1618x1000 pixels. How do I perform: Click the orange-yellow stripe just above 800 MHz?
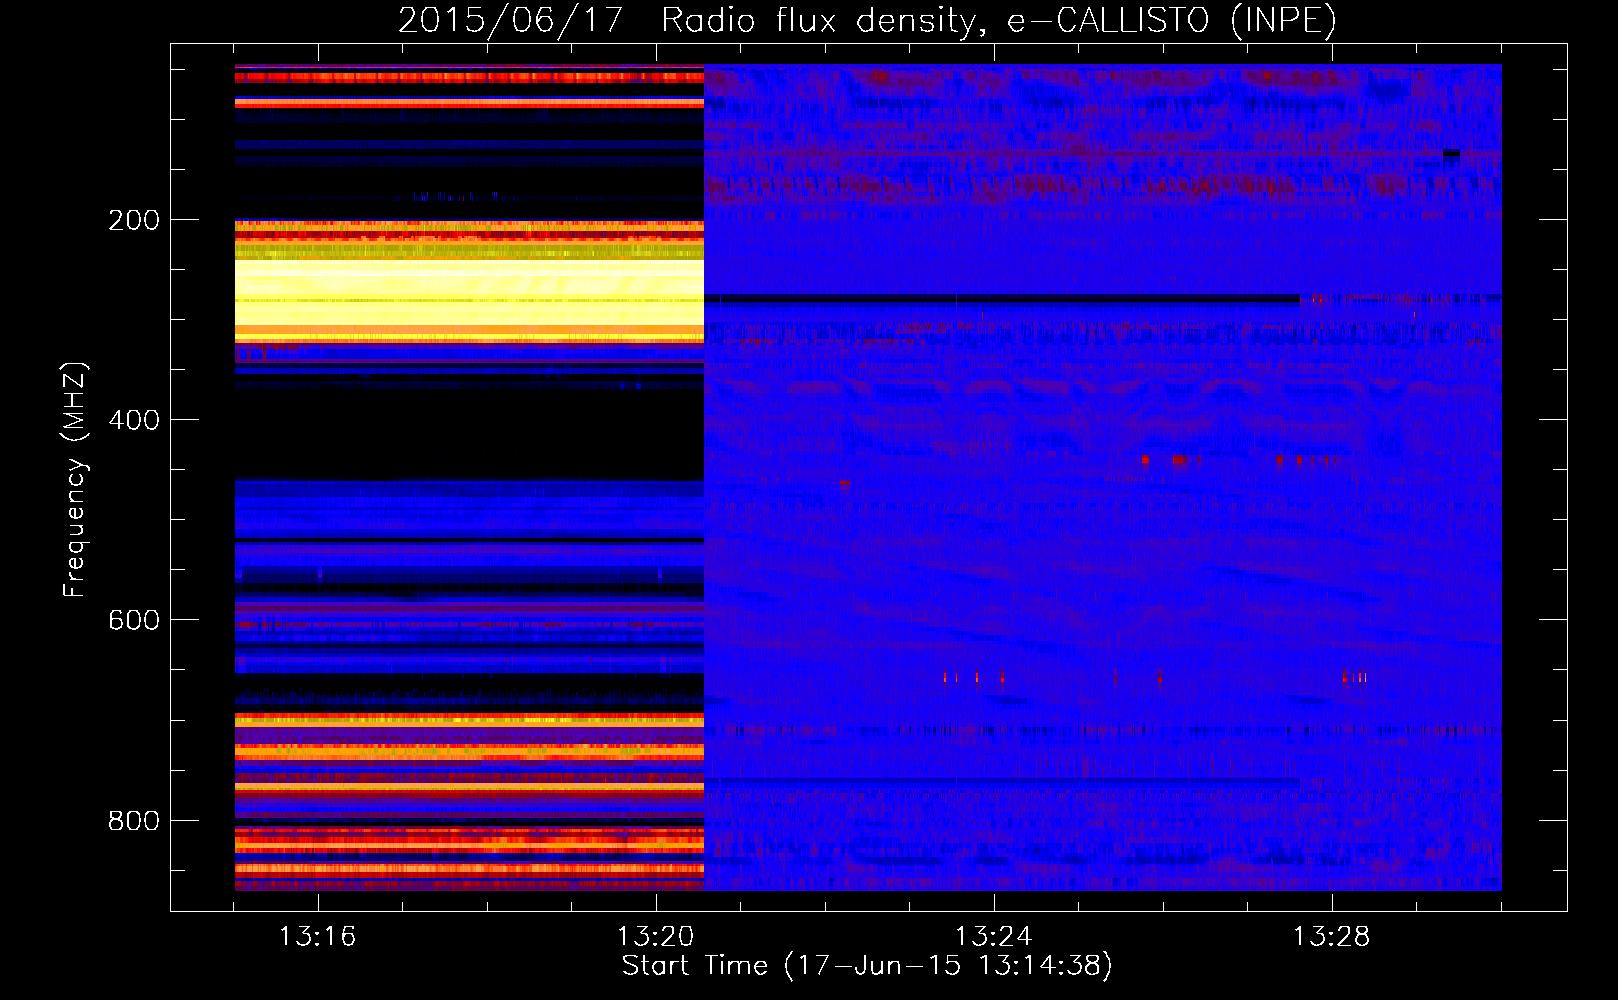[469, 787]
